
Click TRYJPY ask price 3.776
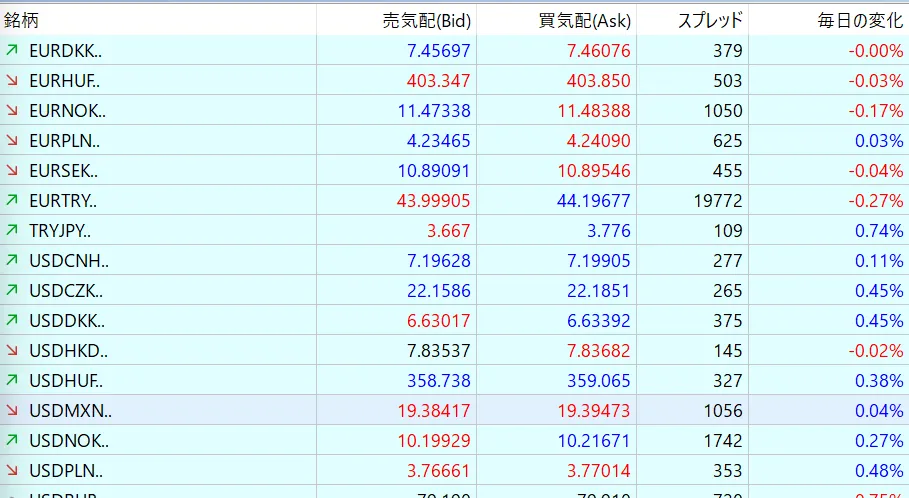[609, 231]
